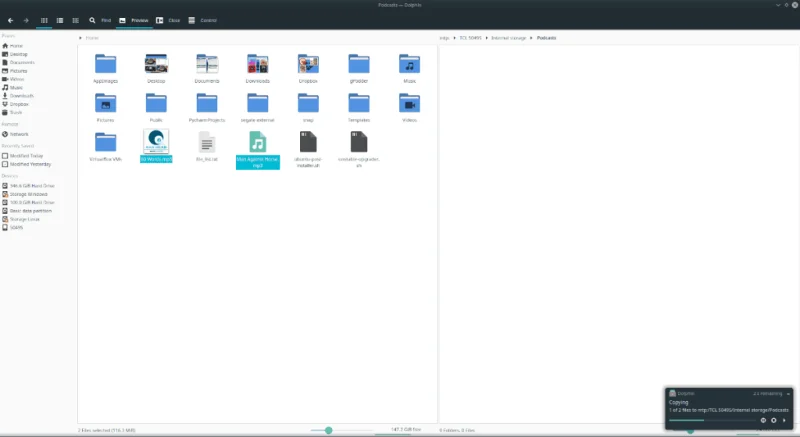Click mtp: root in right pane breadcrumb
This screenshot has height=437, width=800.
click(x=444, y=38)
